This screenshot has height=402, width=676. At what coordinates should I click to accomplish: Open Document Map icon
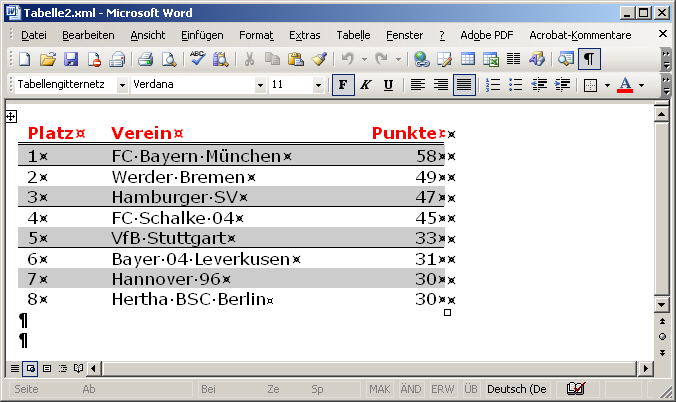tap(566, 59)
